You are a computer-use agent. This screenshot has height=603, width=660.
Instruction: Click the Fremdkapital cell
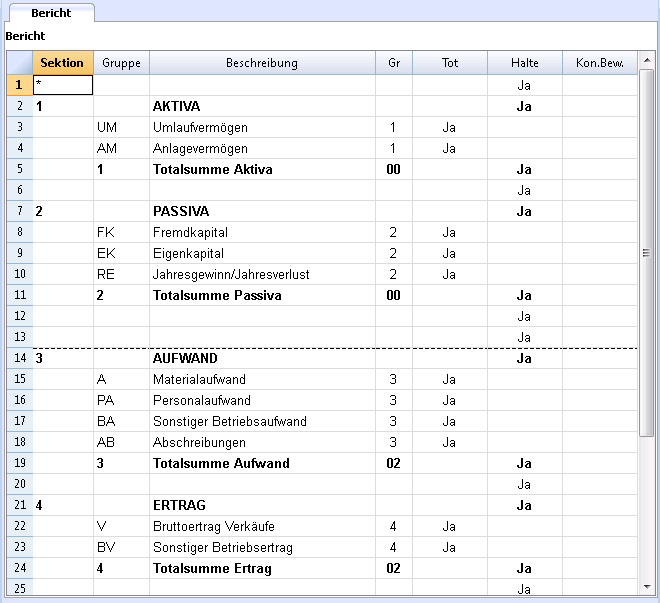(x=262, y=232)
